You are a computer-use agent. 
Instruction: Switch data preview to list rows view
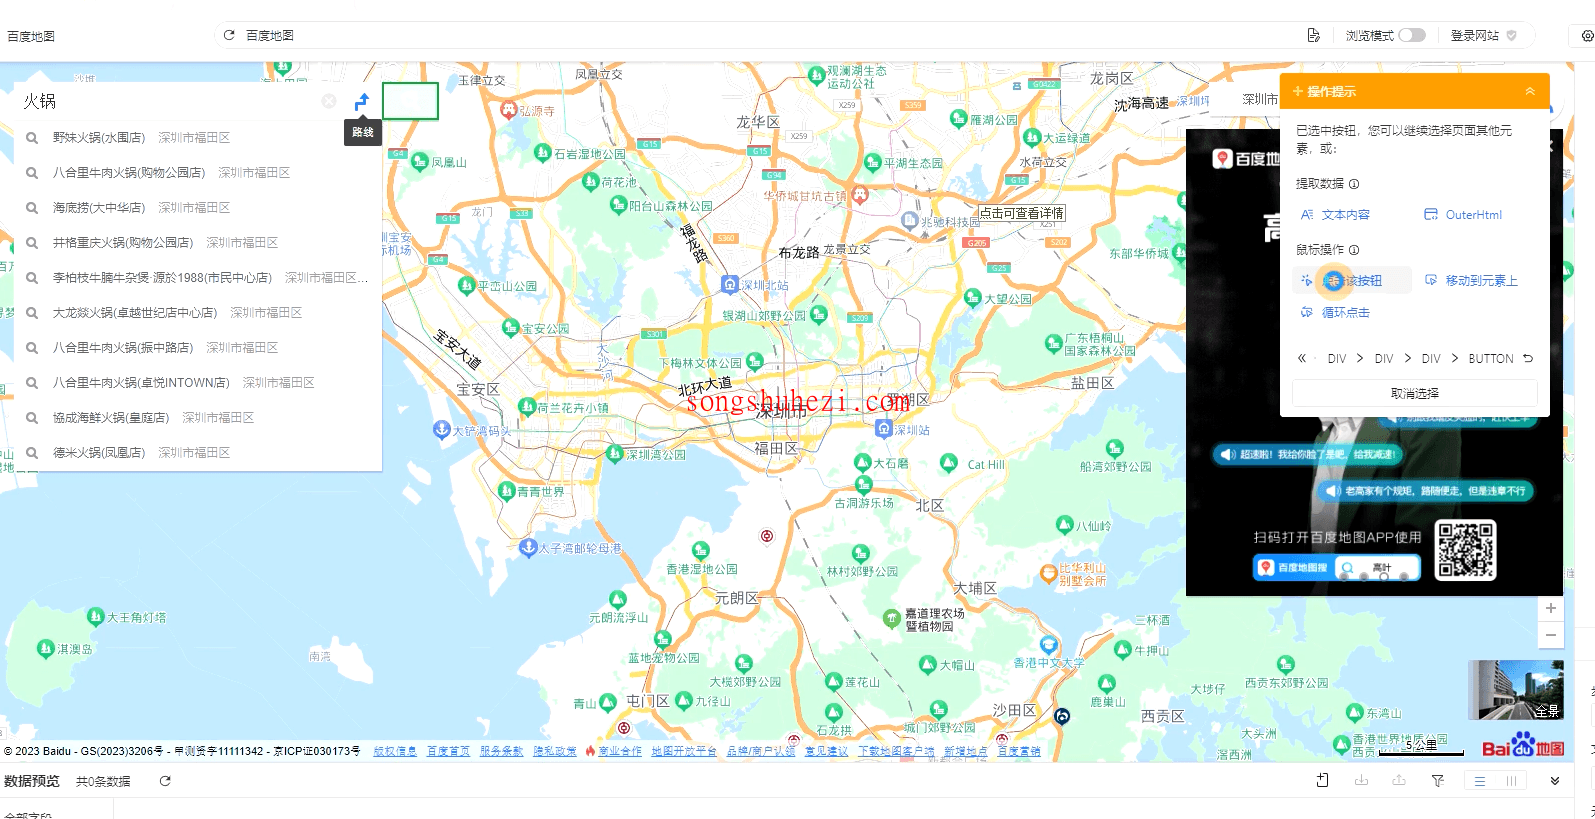point(1480,781)
